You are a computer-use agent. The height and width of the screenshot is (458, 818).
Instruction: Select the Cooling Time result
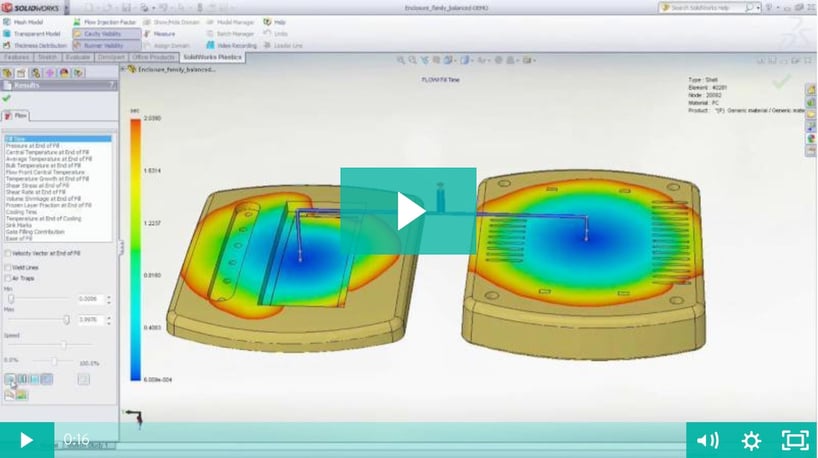21,212
